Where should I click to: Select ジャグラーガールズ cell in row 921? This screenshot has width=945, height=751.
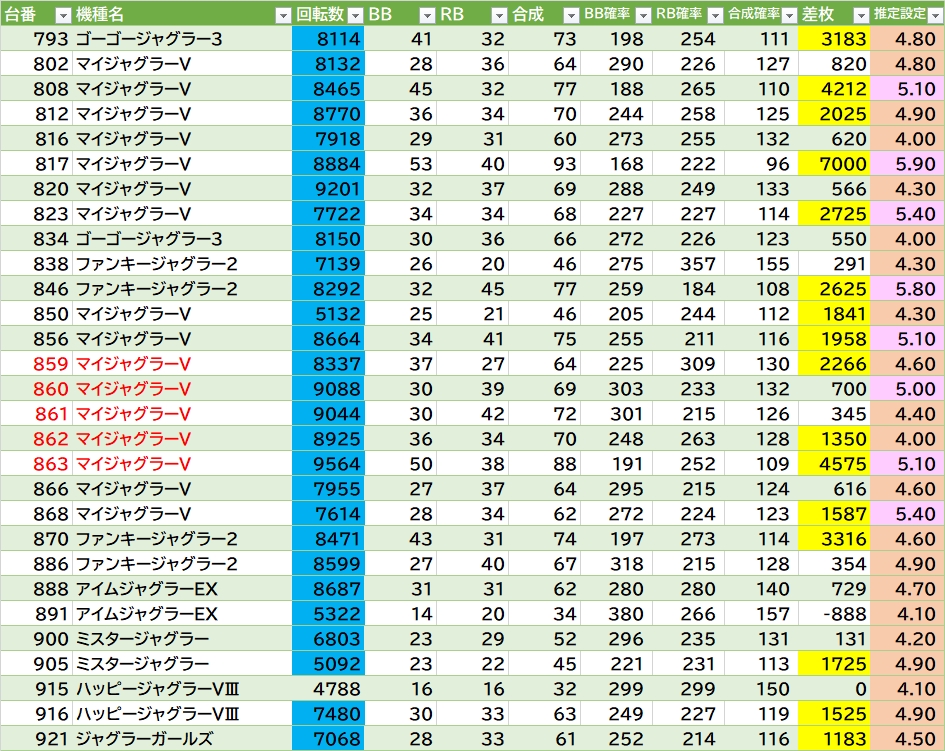[x=182, y=739]
